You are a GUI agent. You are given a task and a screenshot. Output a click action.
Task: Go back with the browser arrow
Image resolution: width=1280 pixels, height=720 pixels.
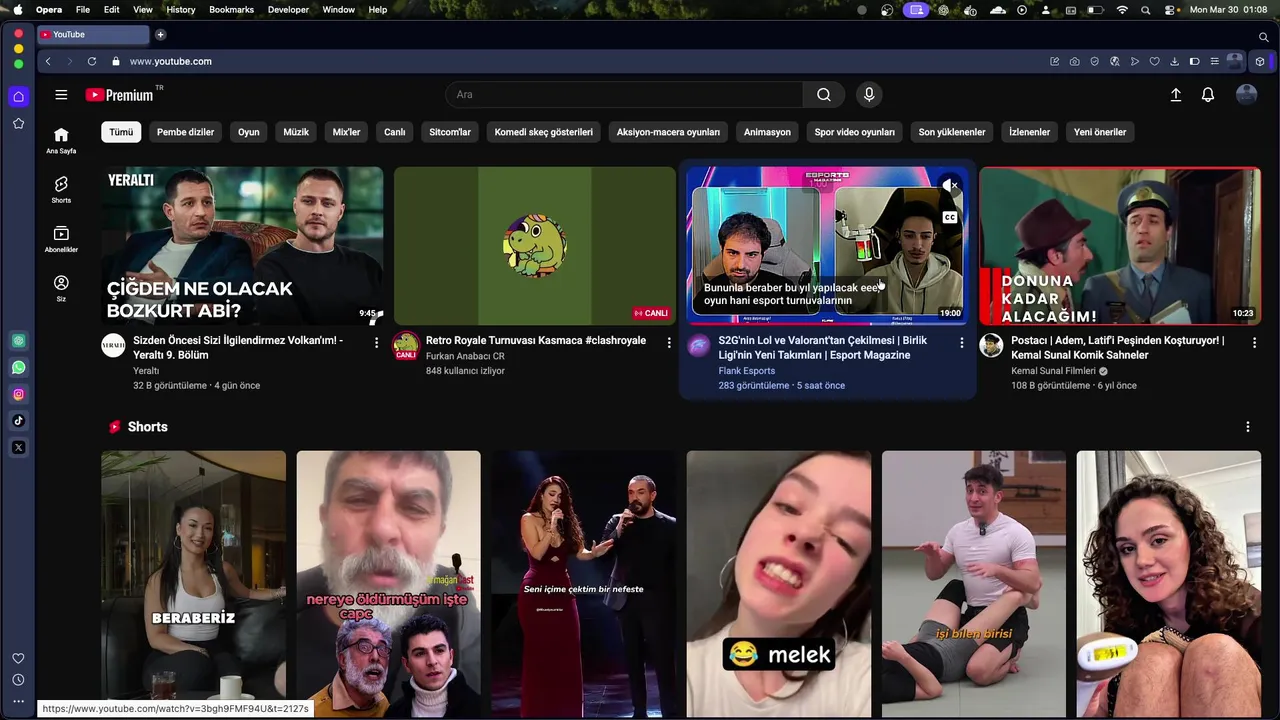[48, 61]
